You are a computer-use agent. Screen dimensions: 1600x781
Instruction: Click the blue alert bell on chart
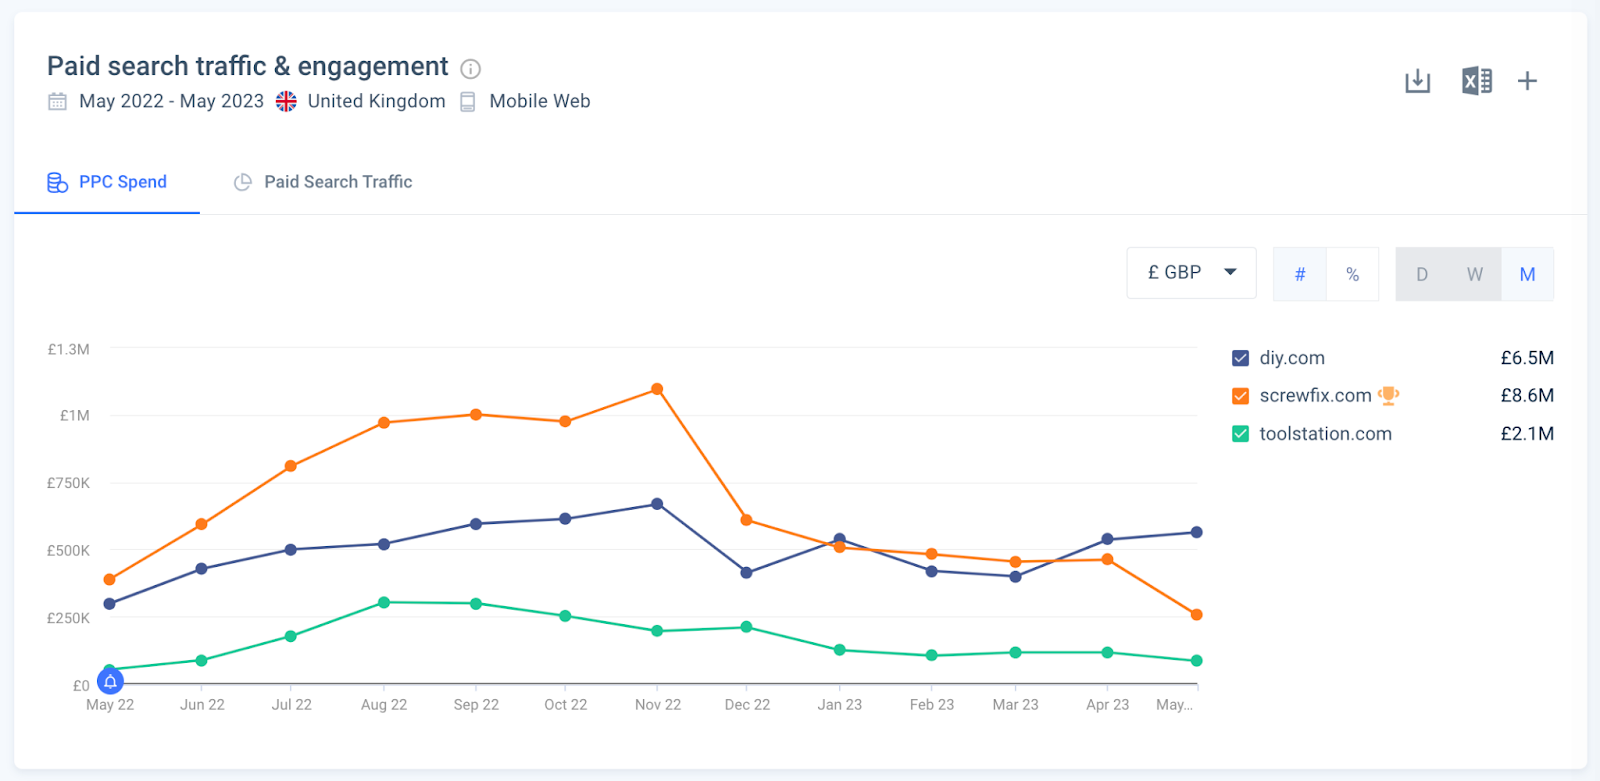point(110,682)
